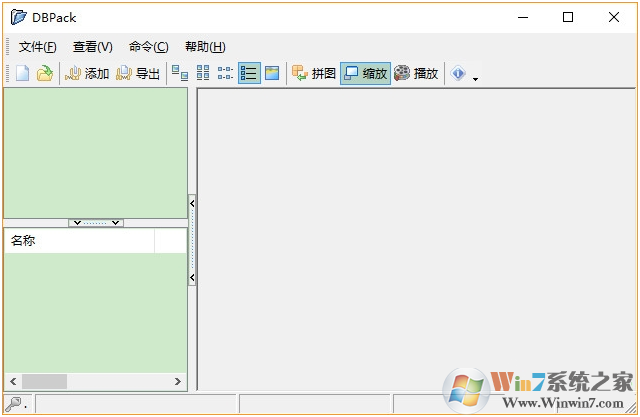Image resolution: width=640 pixels, height=417 pixels.
Task: Switch to small icons grid view
Action: pyautogui.click(x=203, y=73)
